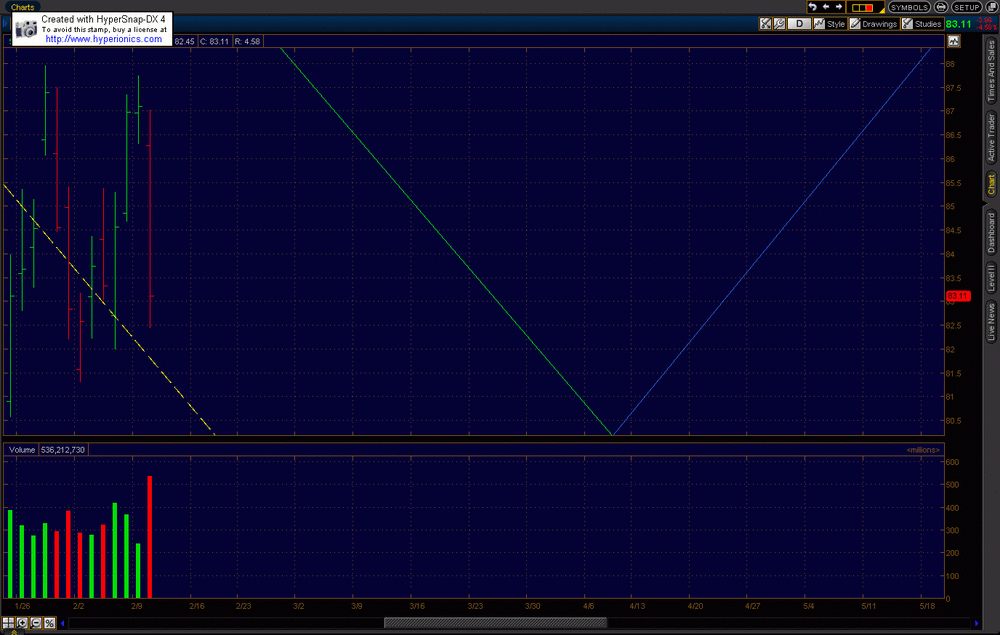The height and width of the screenshot is (635, 1000).
Task: Open the Drawings menu
Action: (873, 24)
